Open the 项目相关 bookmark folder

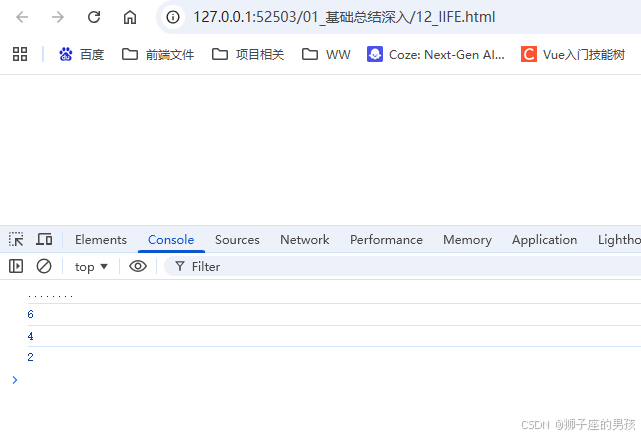point(248,54)
